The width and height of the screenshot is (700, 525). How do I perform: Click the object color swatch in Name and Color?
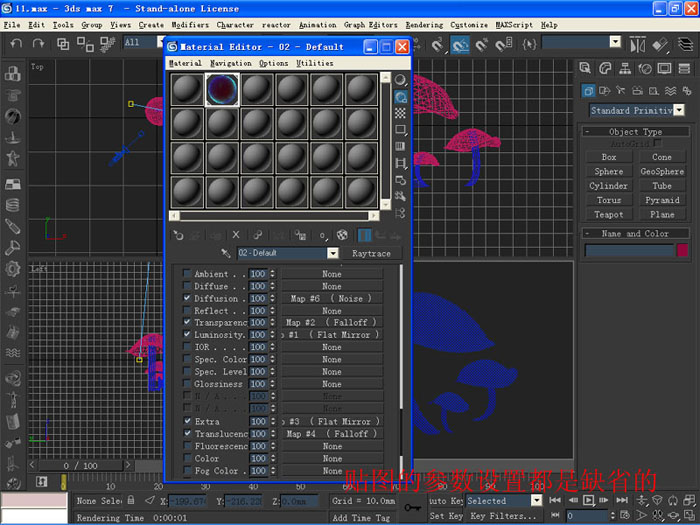click(x=682, y=250)
